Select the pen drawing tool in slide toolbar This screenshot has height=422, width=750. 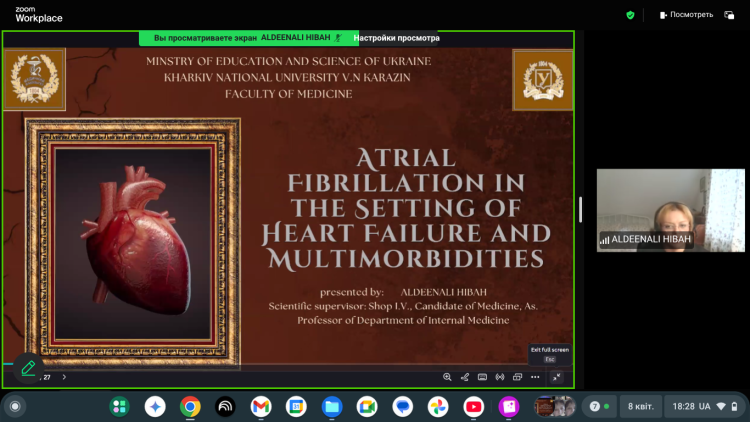point(464,377)
